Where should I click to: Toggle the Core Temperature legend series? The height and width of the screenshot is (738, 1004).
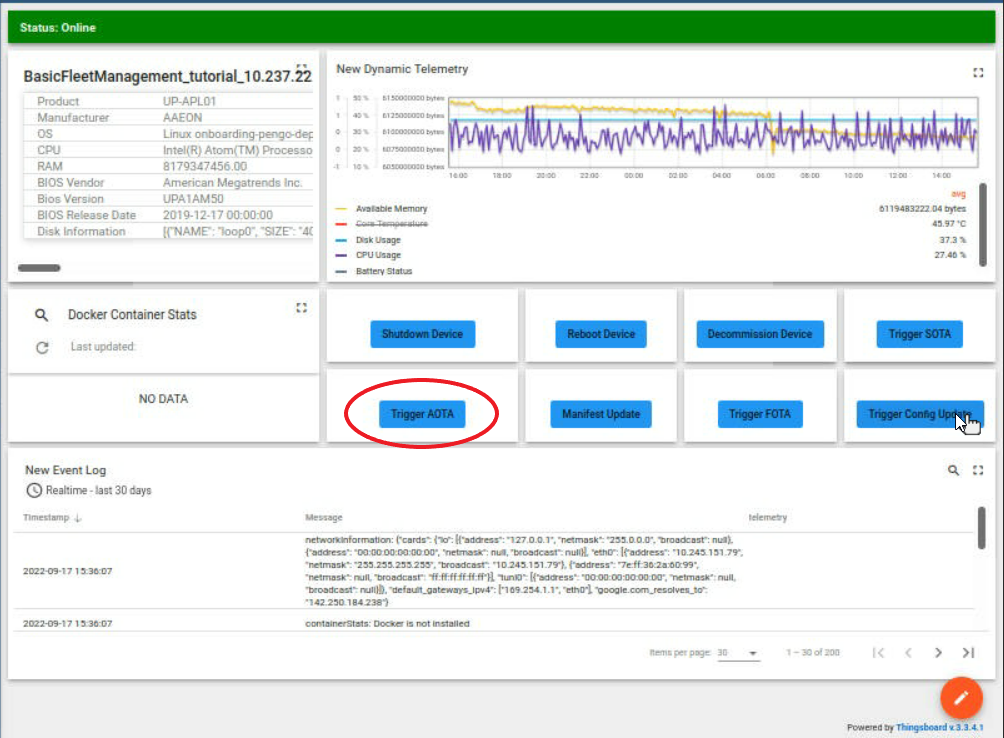coord(390,225)
